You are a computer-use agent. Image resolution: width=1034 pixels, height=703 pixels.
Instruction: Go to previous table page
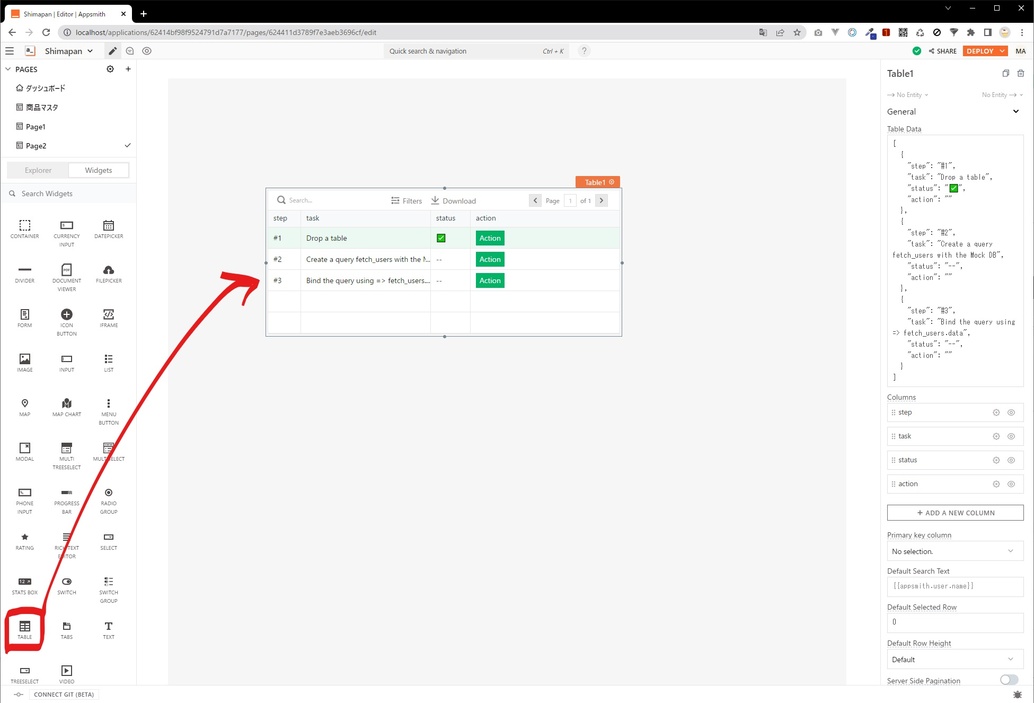click(535, 200)
